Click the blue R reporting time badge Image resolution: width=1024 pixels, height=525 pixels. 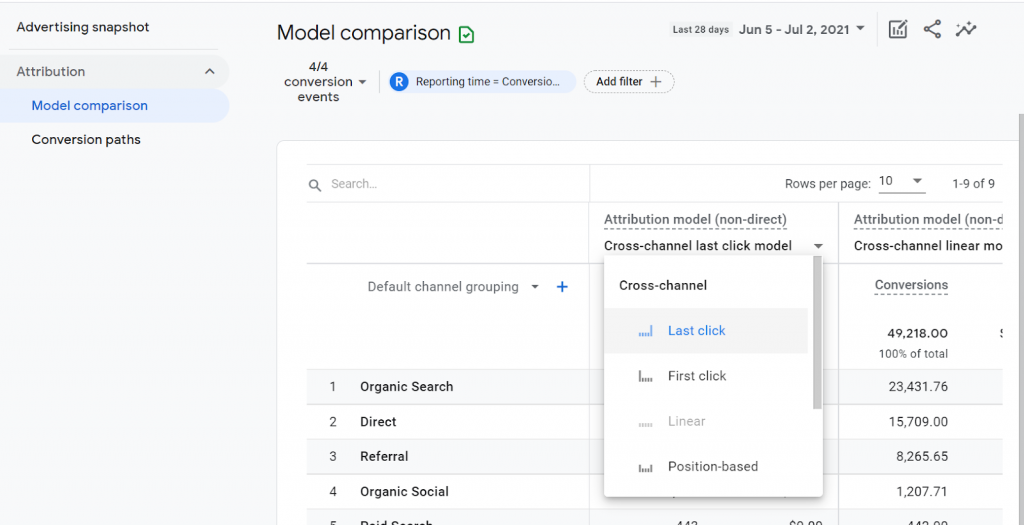(399, 82)
